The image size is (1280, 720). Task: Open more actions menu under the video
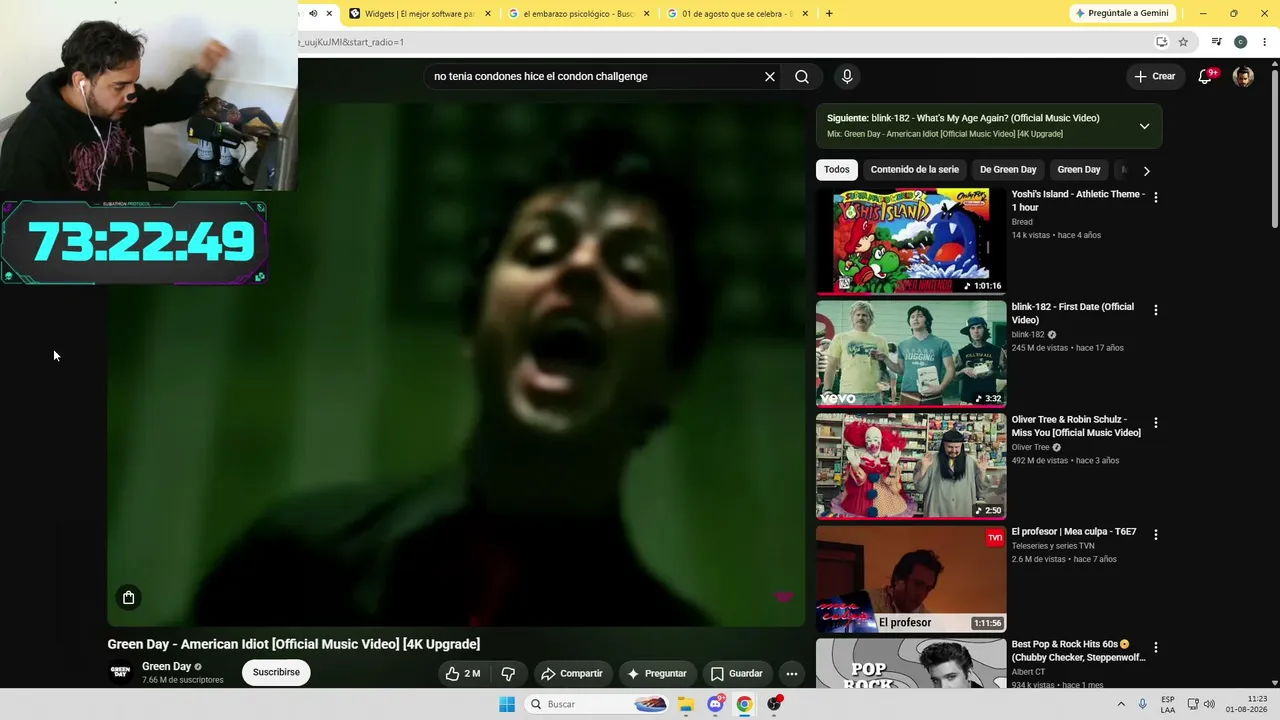[x=791, y=673]
